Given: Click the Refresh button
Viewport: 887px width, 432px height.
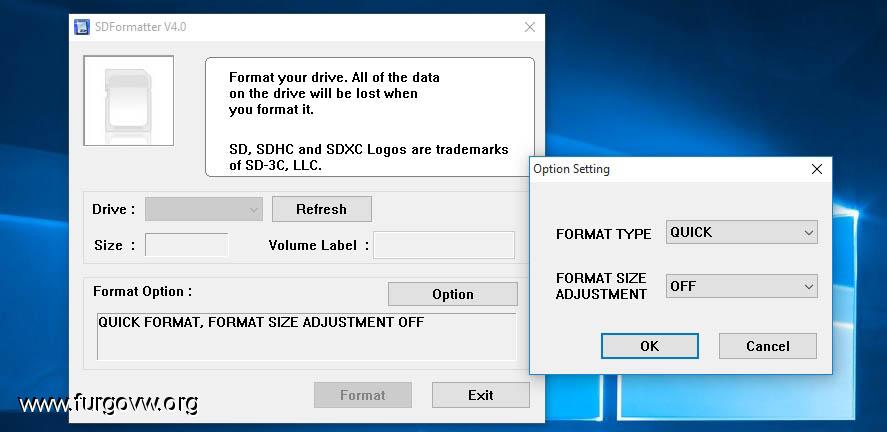Looking at the screenshot, I should [321, 209].
